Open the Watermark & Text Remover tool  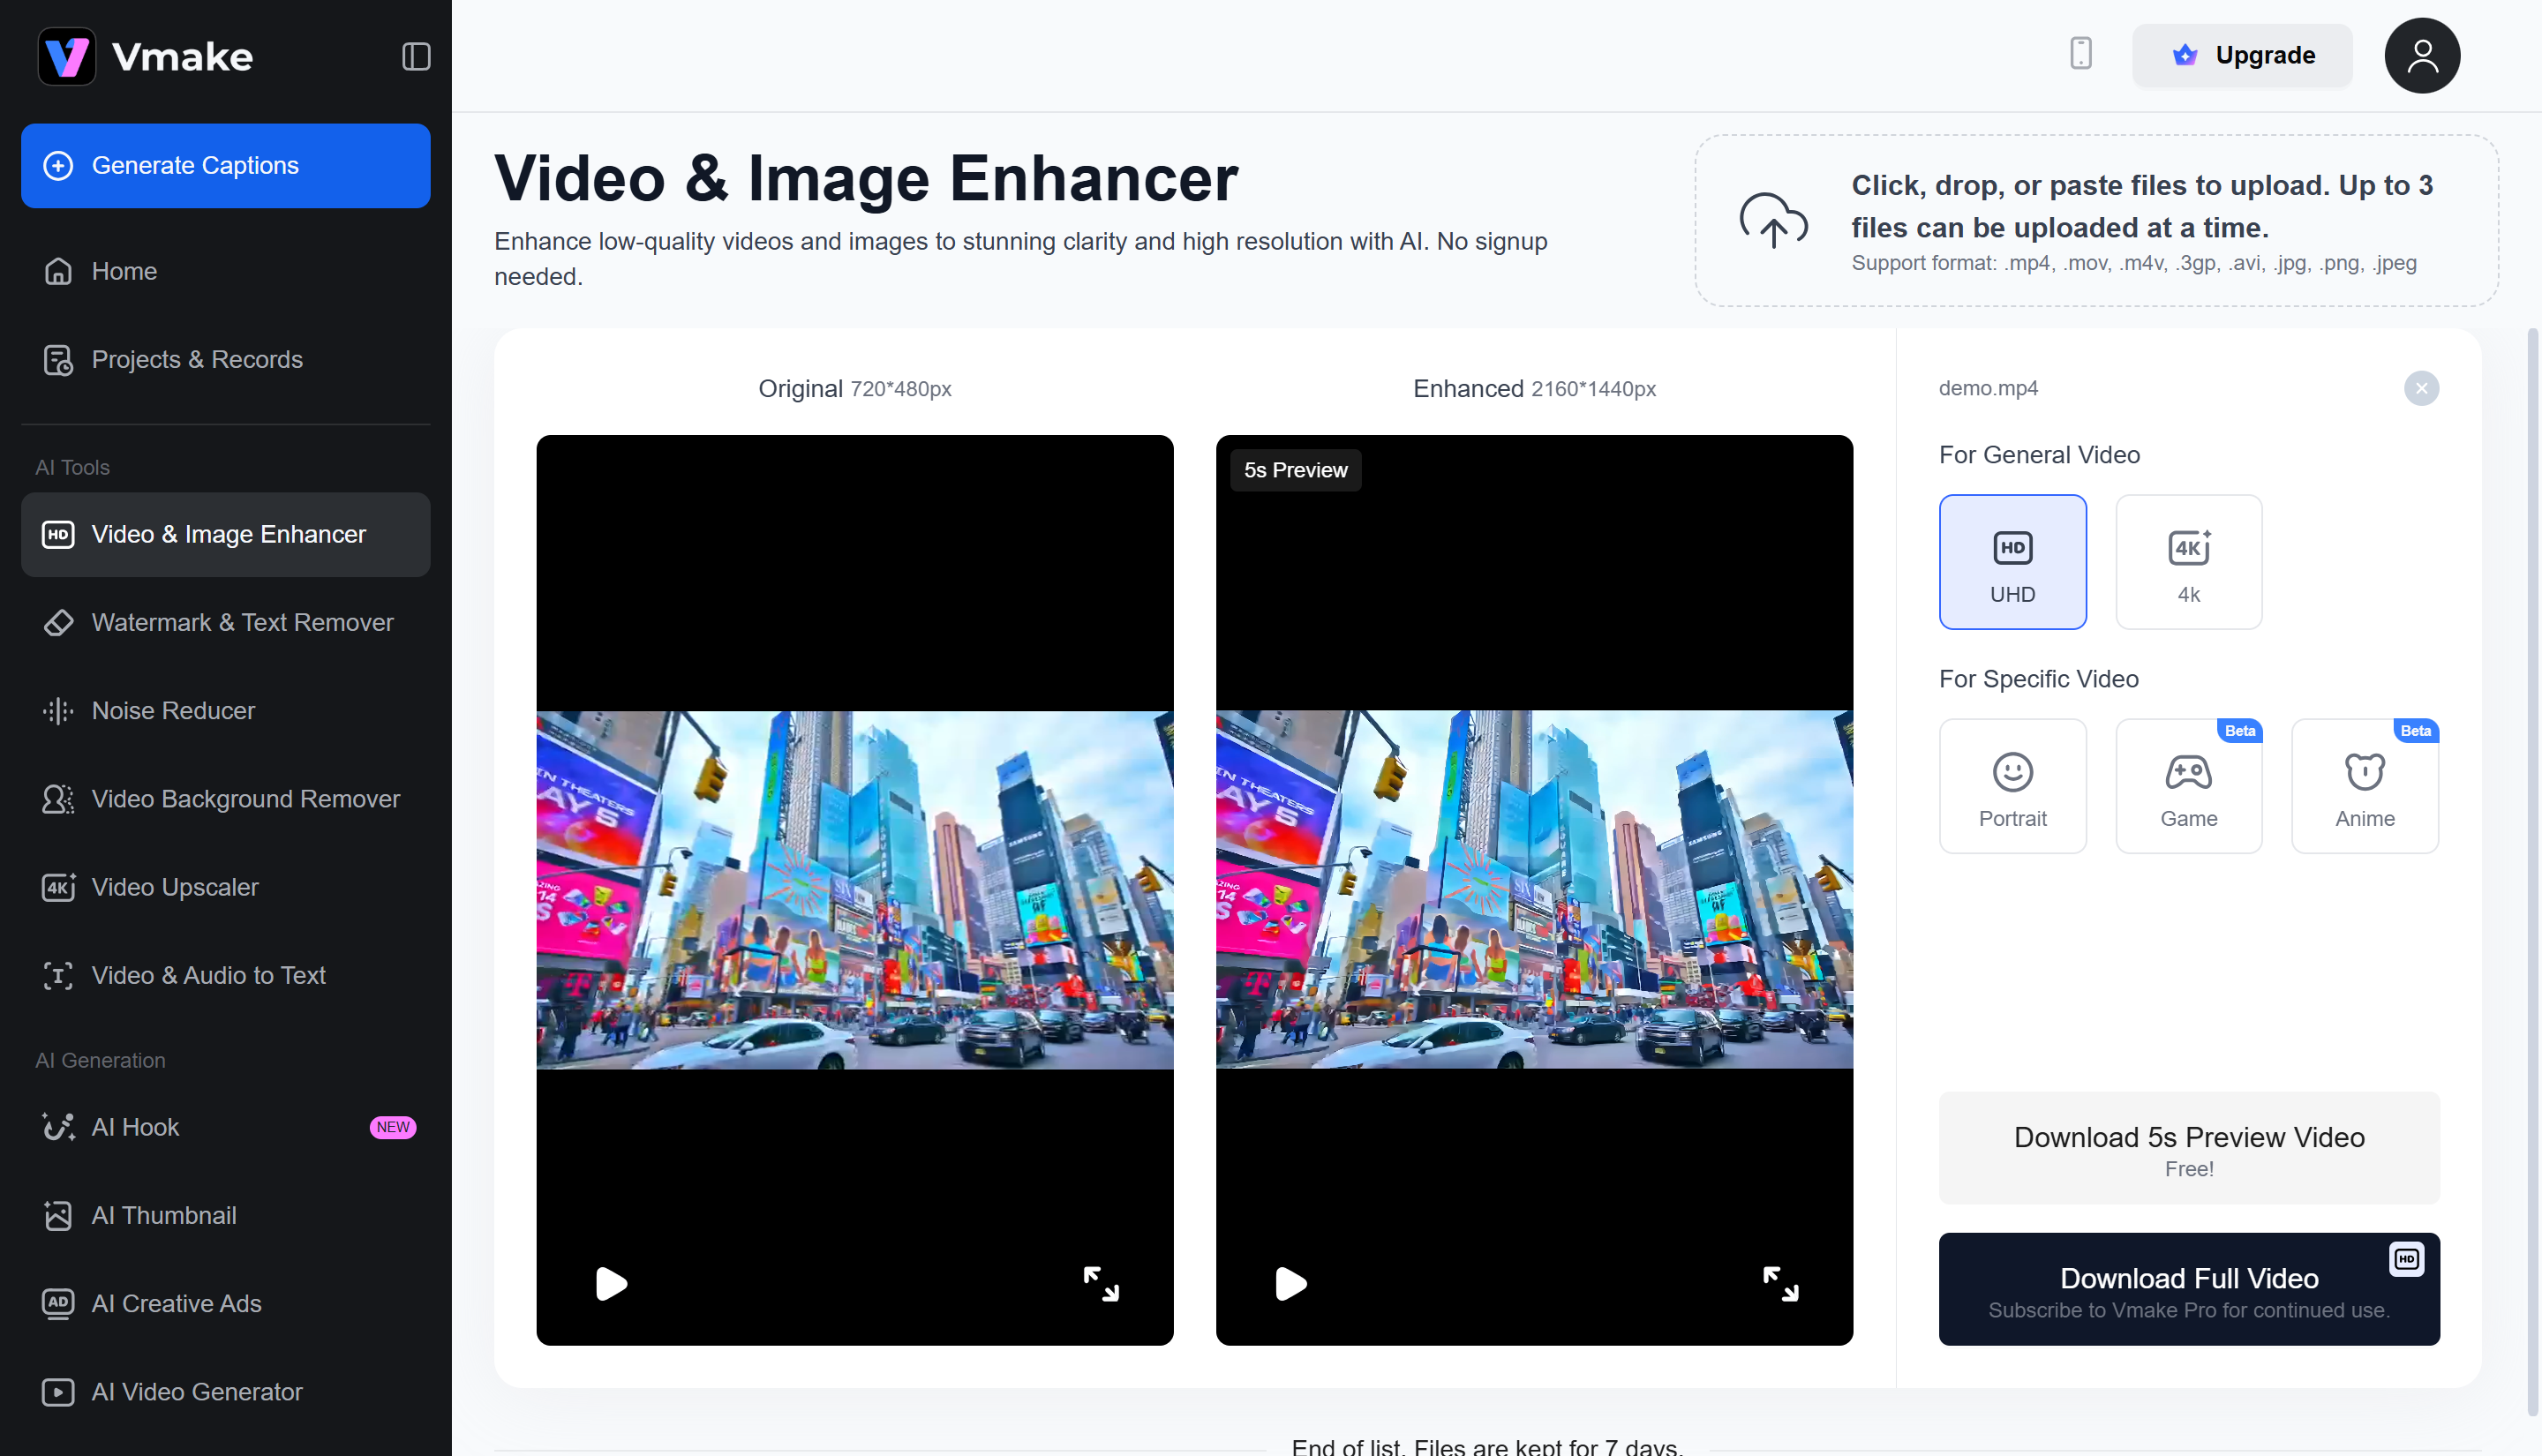[242, 622]
